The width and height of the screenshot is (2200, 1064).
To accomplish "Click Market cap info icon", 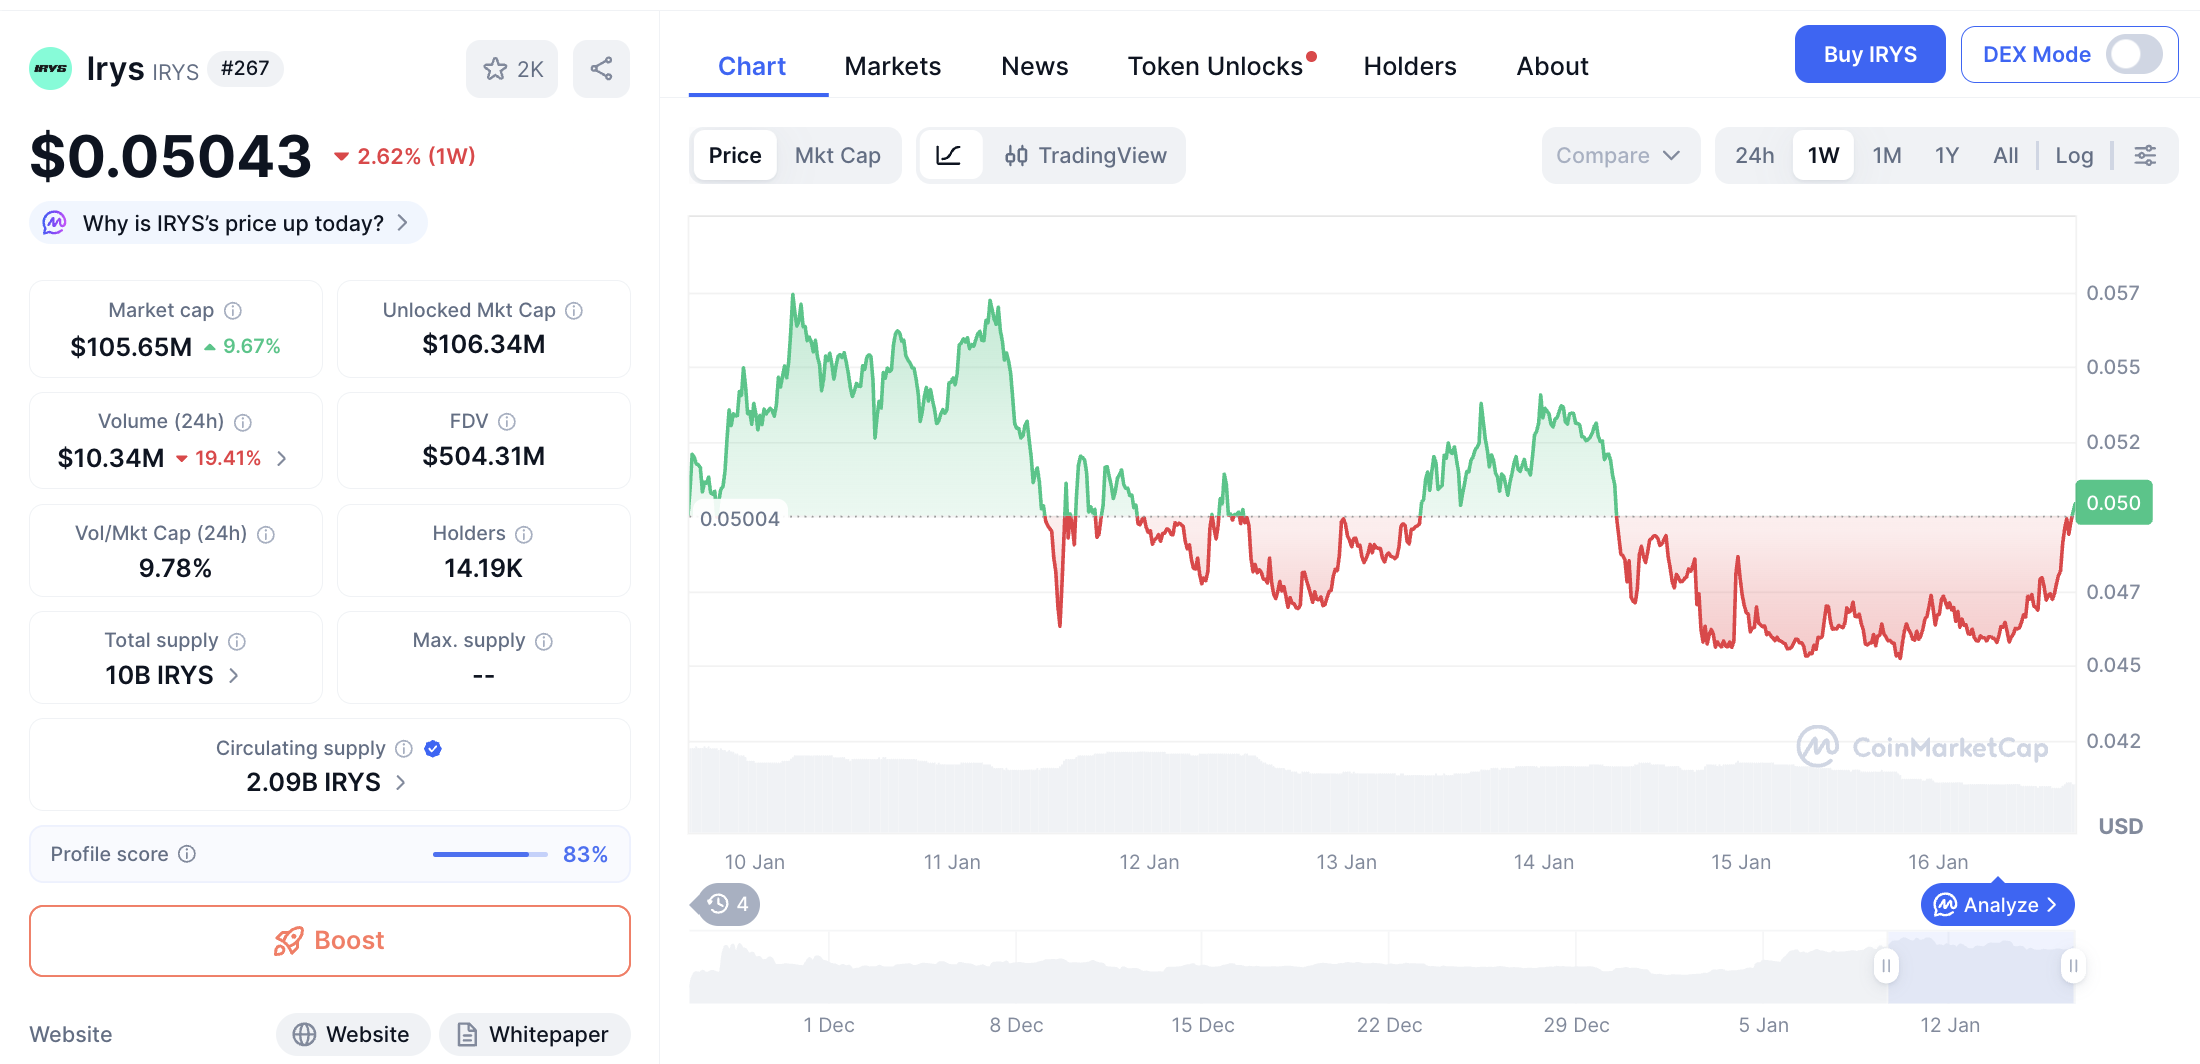I will tap(233, 311).
